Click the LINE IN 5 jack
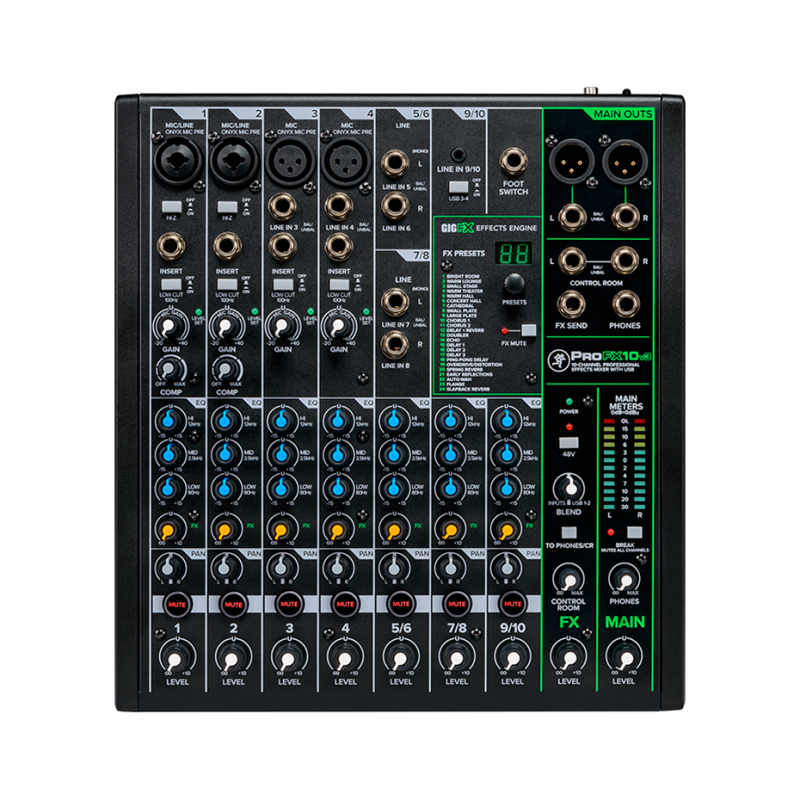 [x=395, y=163]
